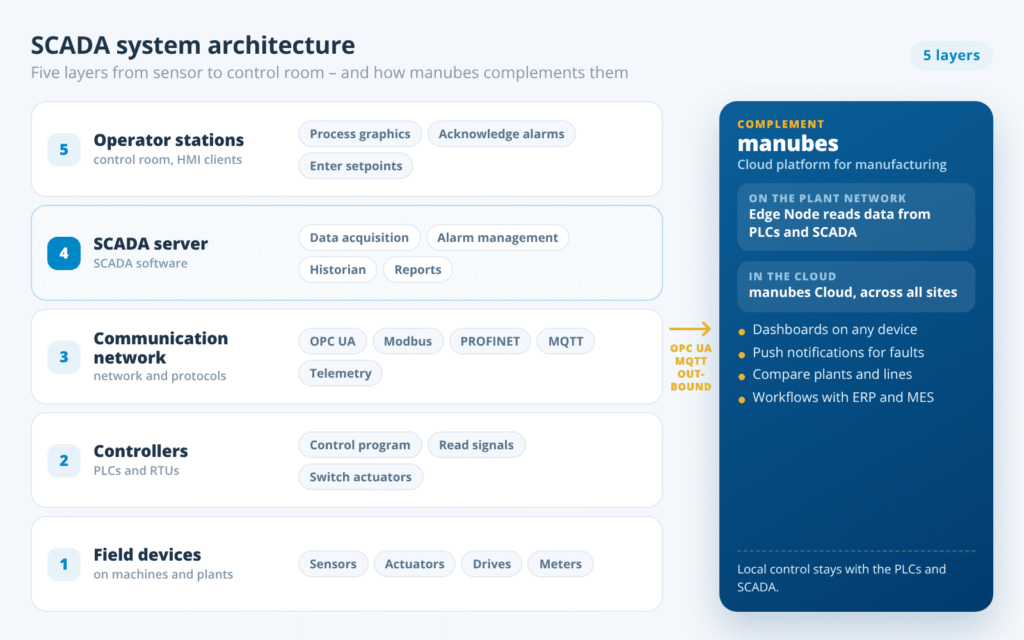
Task: Click the 'Control program' chip
Action: [x=360, y=445]
